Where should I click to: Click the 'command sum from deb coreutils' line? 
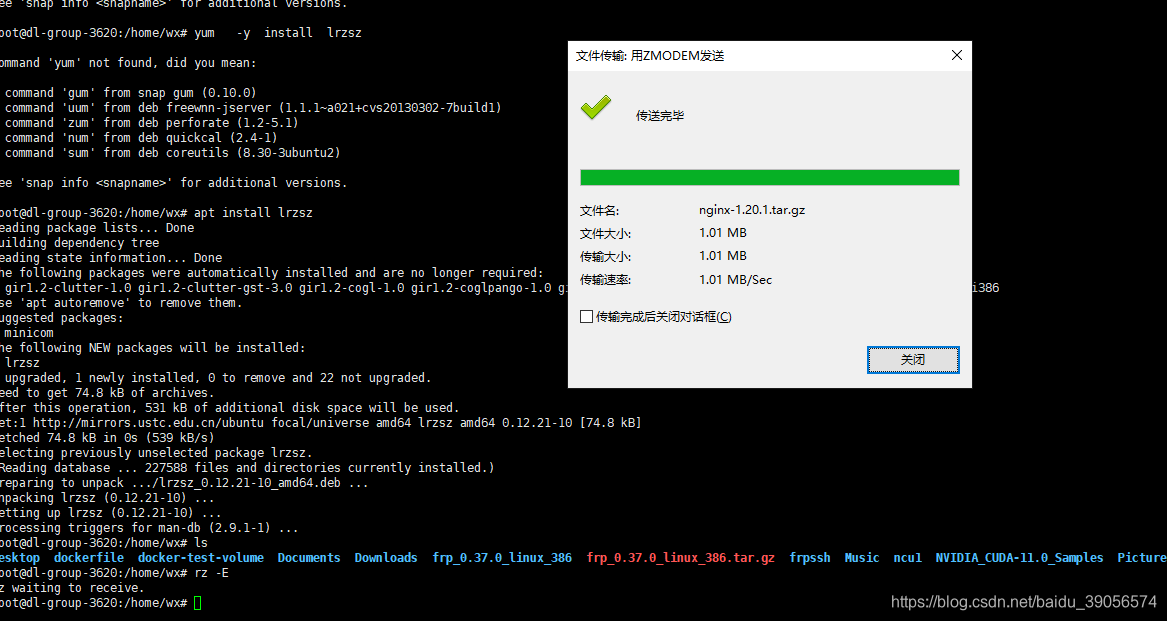[172, 153]
